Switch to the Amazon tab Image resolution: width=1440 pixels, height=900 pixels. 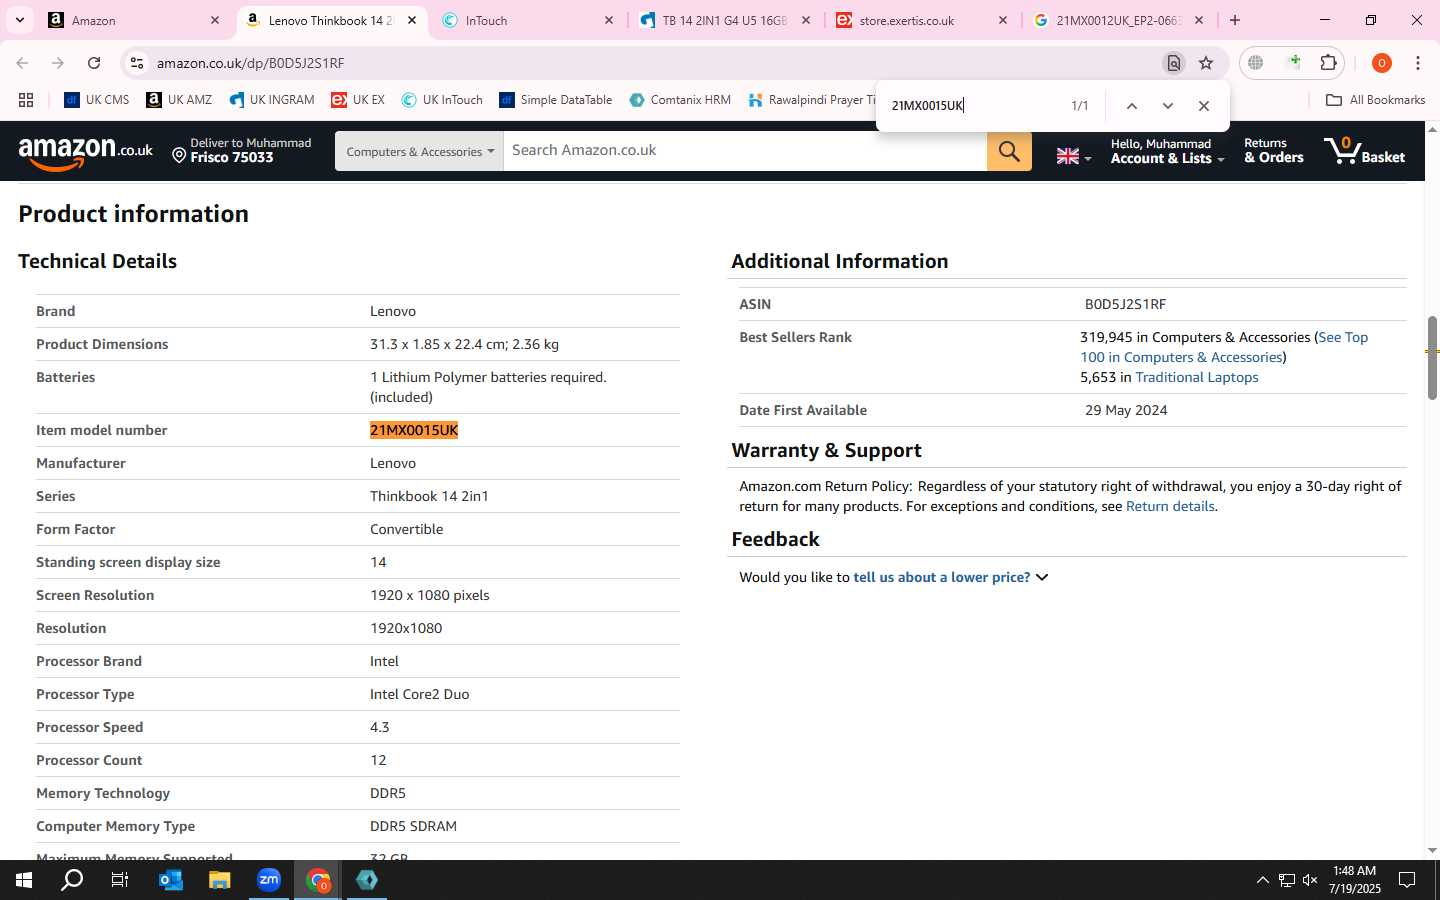pos(133,20)
